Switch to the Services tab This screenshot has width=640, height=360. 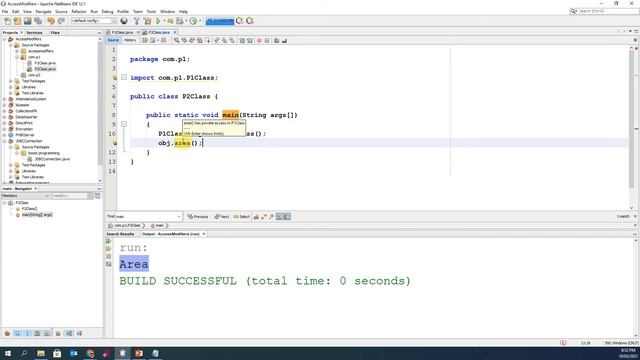point(34,32)
